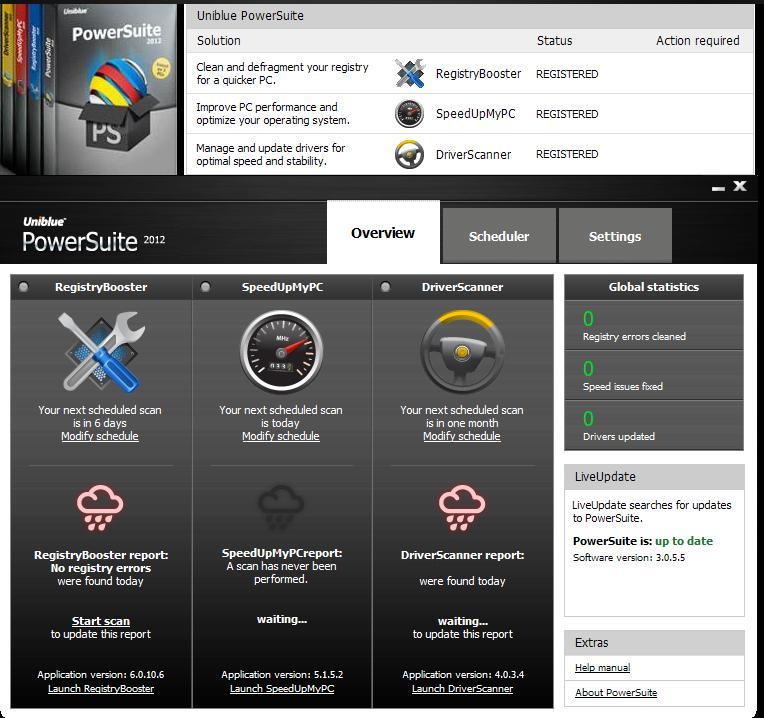Viewport: 764px width, 718px height.
Task: Click the Registry errors cleaned count
Action: tap(589, 319)
